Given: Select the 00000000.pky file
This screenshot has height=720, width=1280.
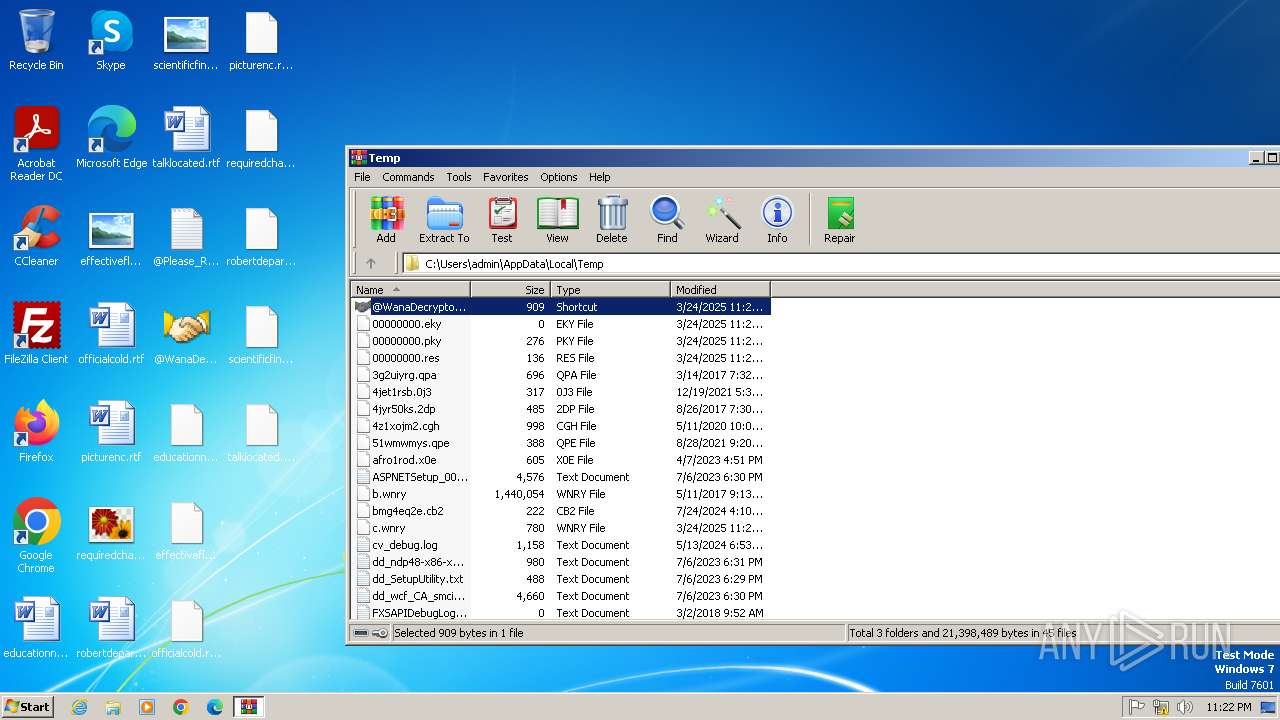Looking at the screenshot, I should (561, 341).
